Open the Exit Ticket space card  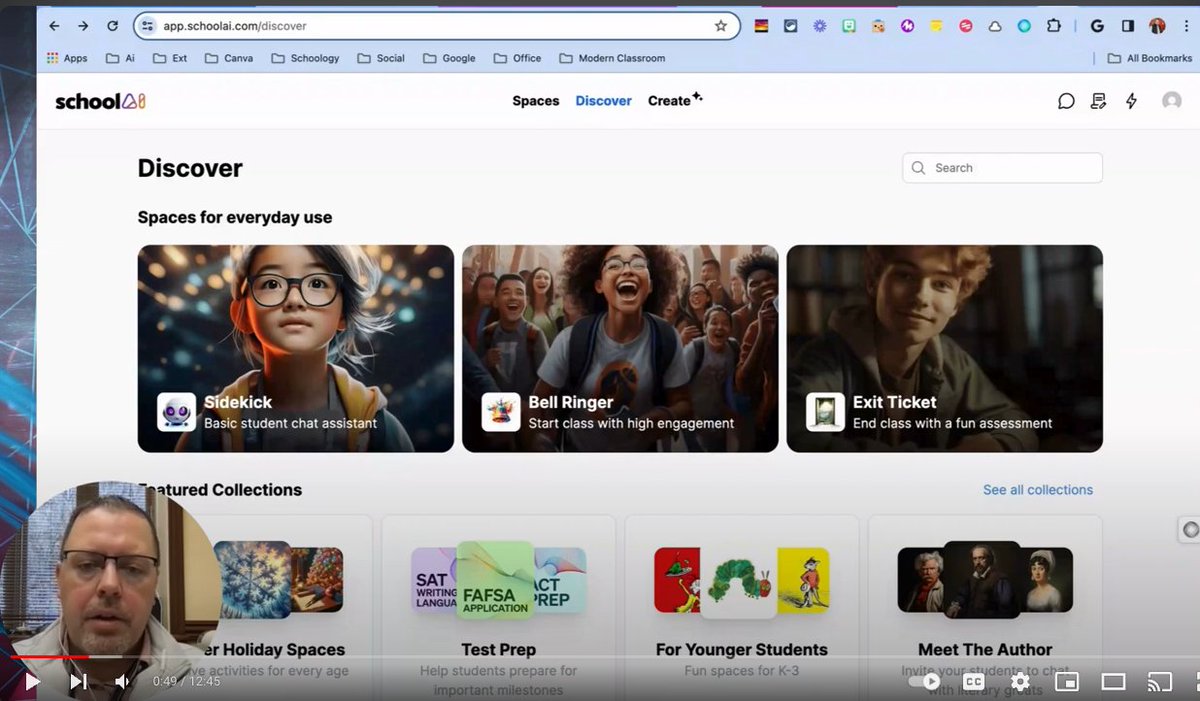click(945, 349)
